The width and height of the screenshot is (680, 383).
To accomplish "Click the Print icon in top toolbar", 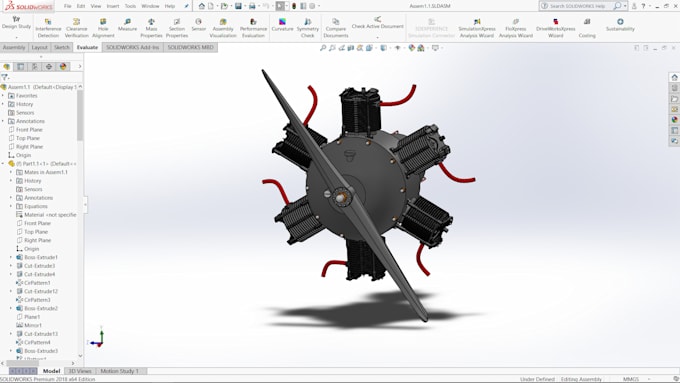I will (252, 6).
